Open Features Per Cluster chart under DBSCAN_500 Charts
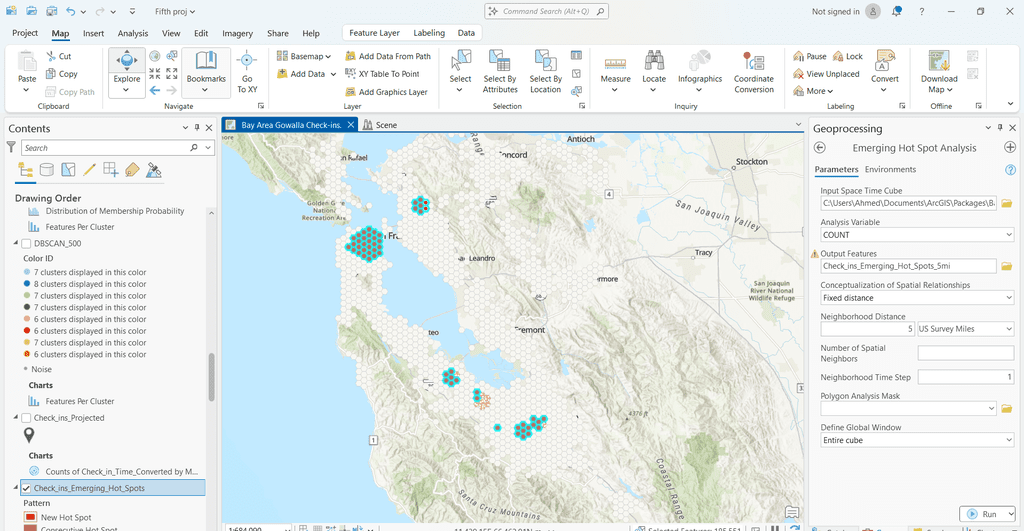 coord(80,401)
